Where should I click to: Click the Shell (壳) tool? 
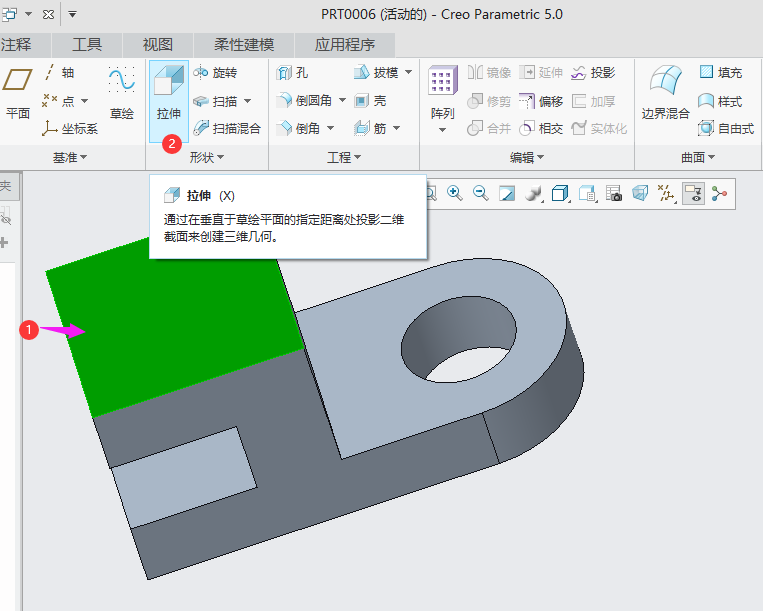point(370,101)
